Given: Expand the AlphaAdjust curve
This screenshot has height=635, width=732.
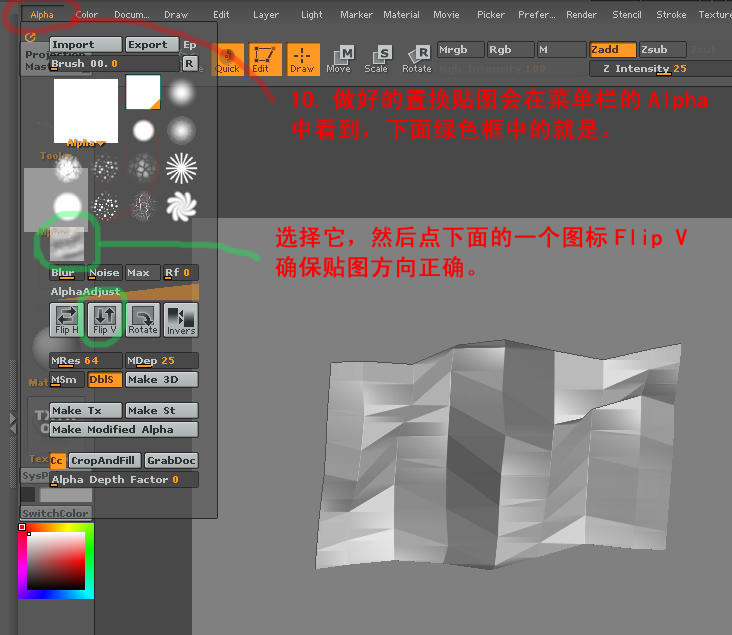Looking at the screenshot, I should click(124, 292).
